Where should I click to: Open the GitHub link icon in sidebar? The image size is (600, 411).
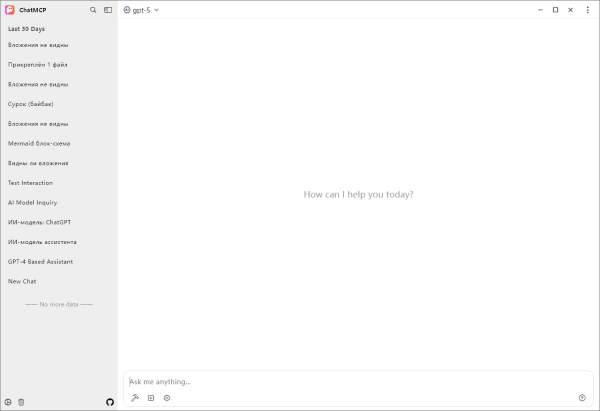pyautogui.click(x=110, y=402)
